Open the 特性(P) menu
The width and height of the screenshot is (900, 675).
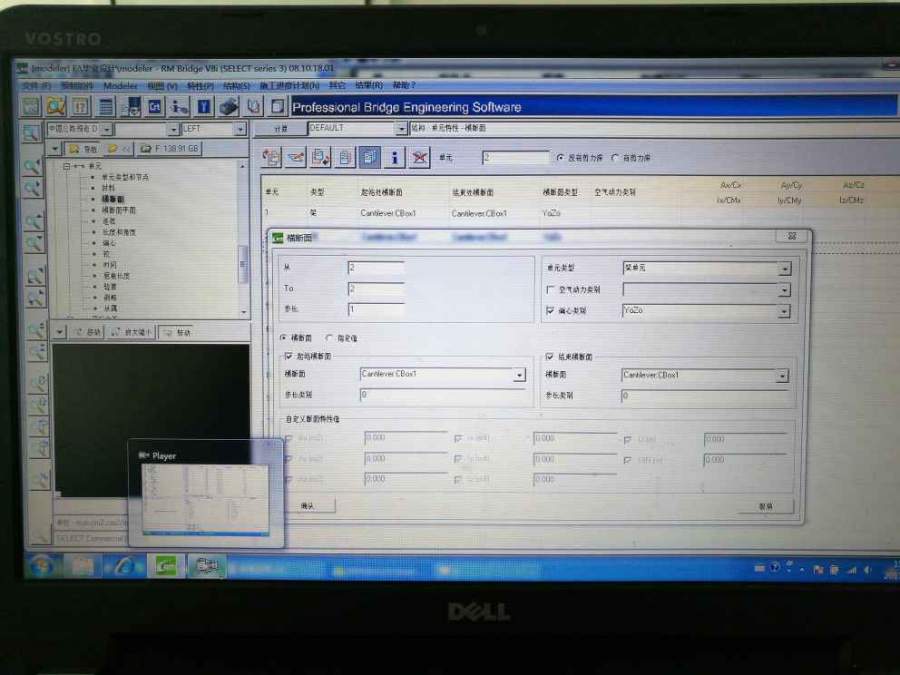pyautogui.click(x=200, y=86)
